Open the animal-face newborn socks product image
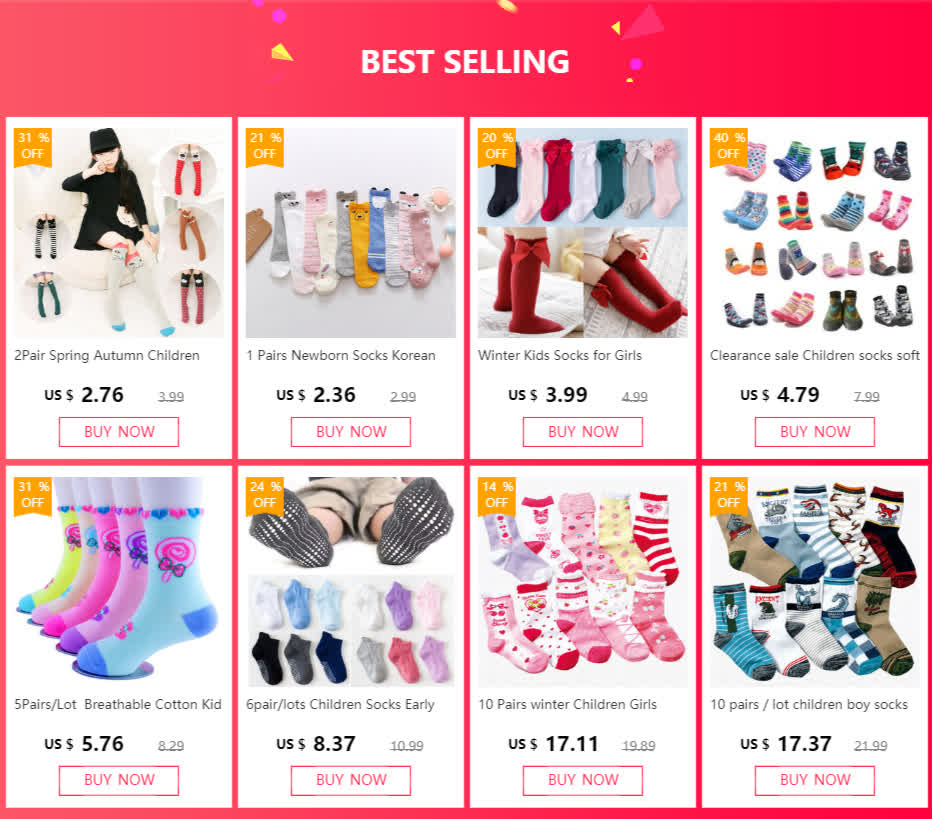This screenshot has width=932, height=819. click(x=351, y=232)
